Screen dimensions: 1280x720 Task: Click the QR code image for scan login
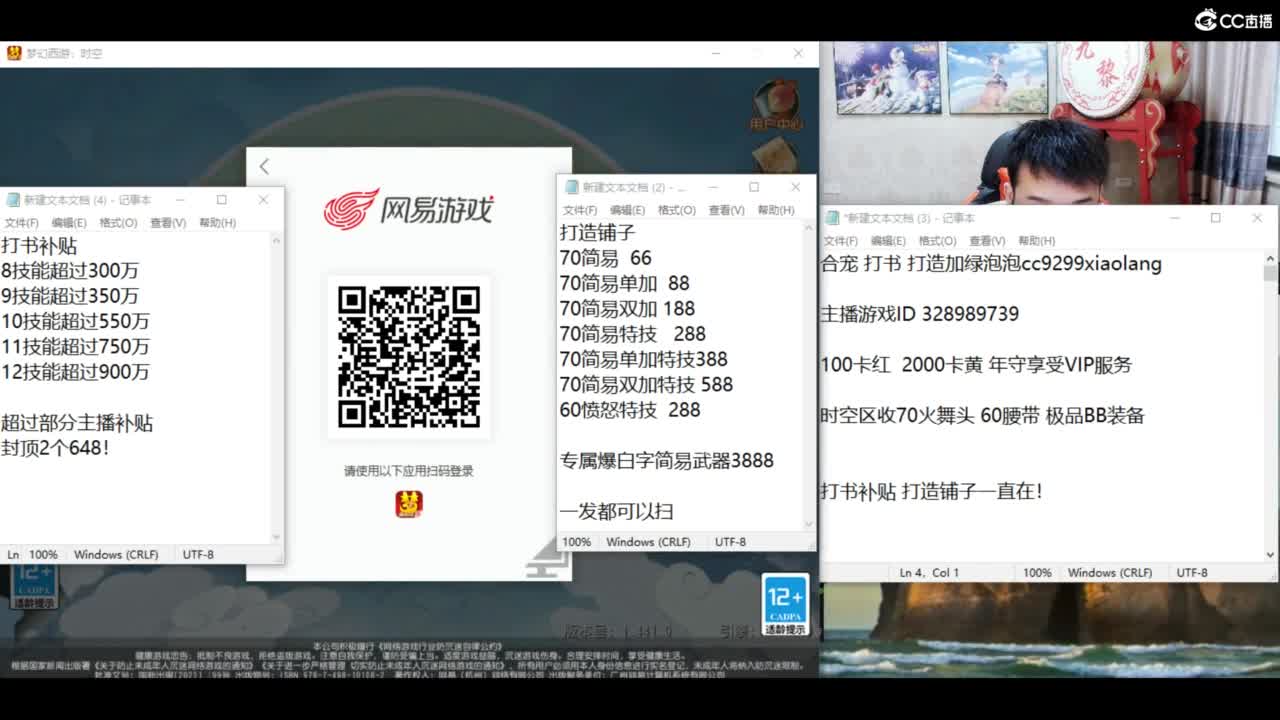pos(409,357)
